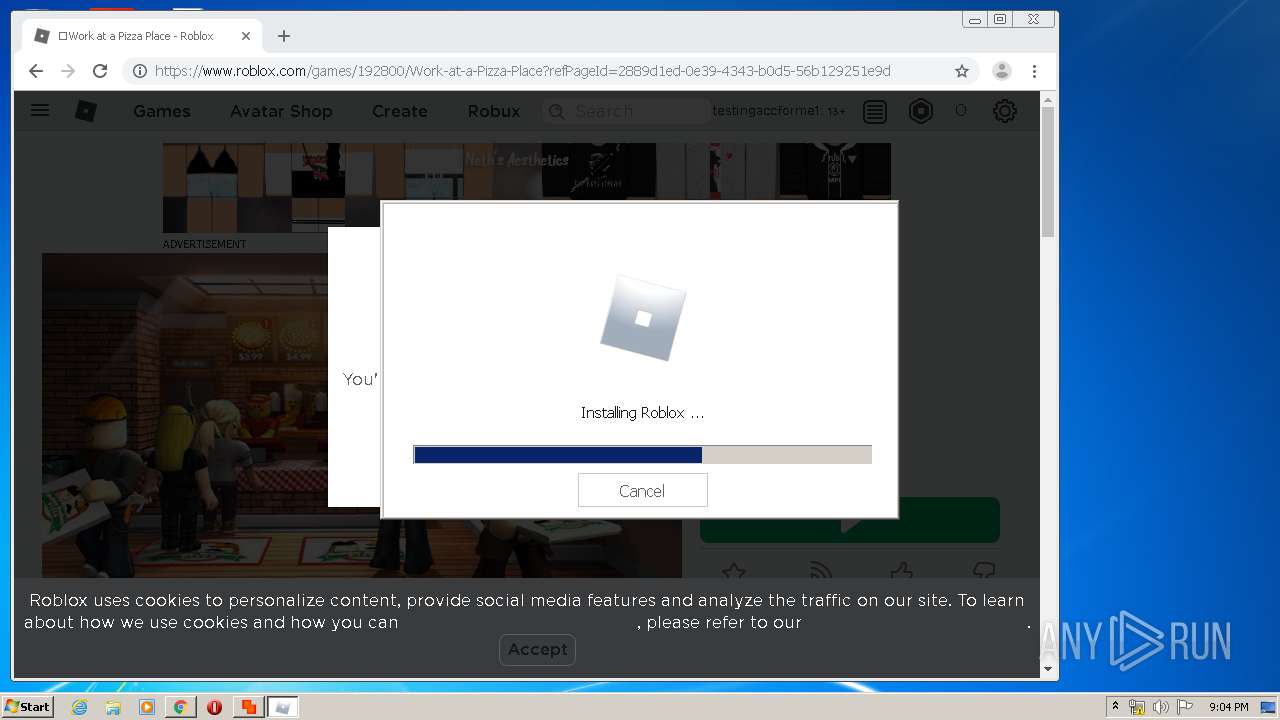Open testingaccforme1 profile link
Image resolution: width=1280 pixels, height=720 pixels.
[x=765, y=111]
